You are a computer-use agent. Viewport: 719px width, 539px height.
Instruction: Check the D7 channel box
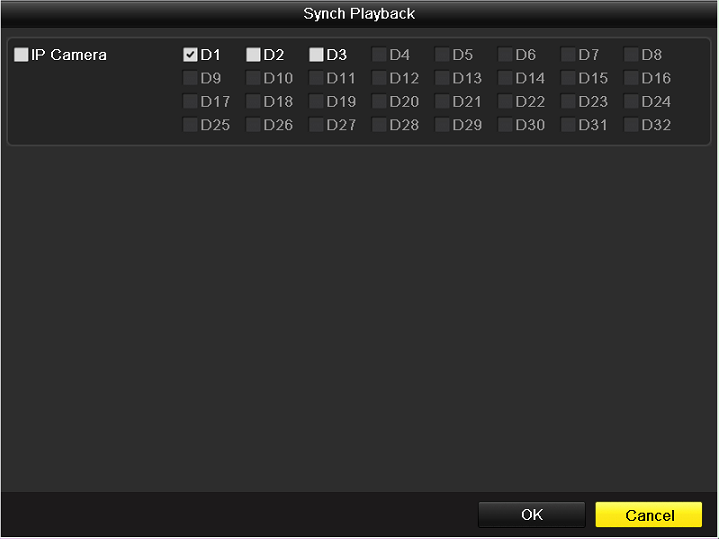[x=568, y=55]
